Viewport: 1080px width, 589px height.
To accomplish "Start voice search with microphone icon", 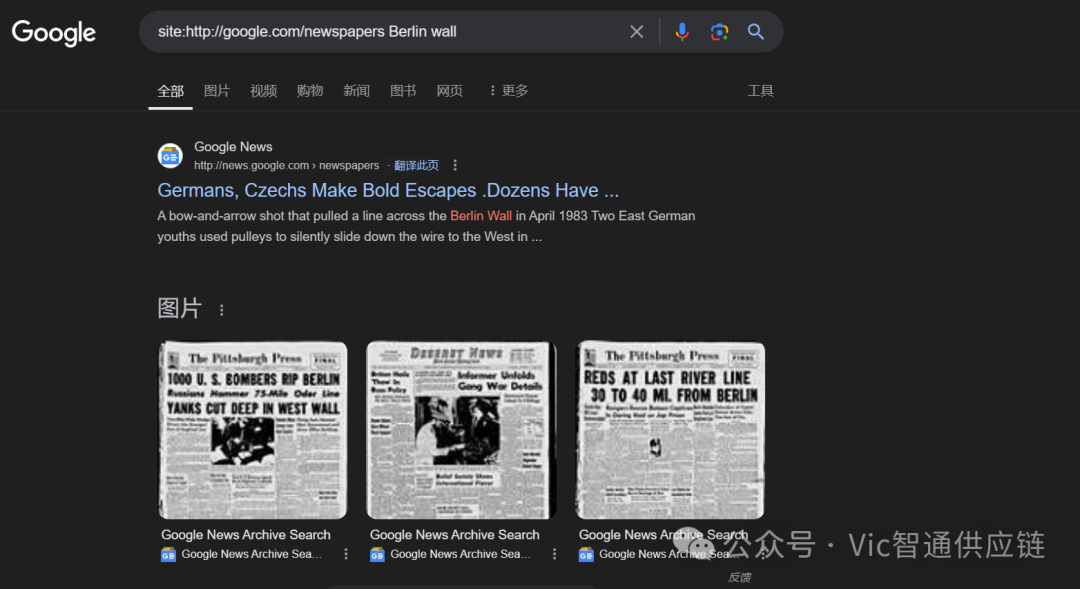I will tap(682, 32).
